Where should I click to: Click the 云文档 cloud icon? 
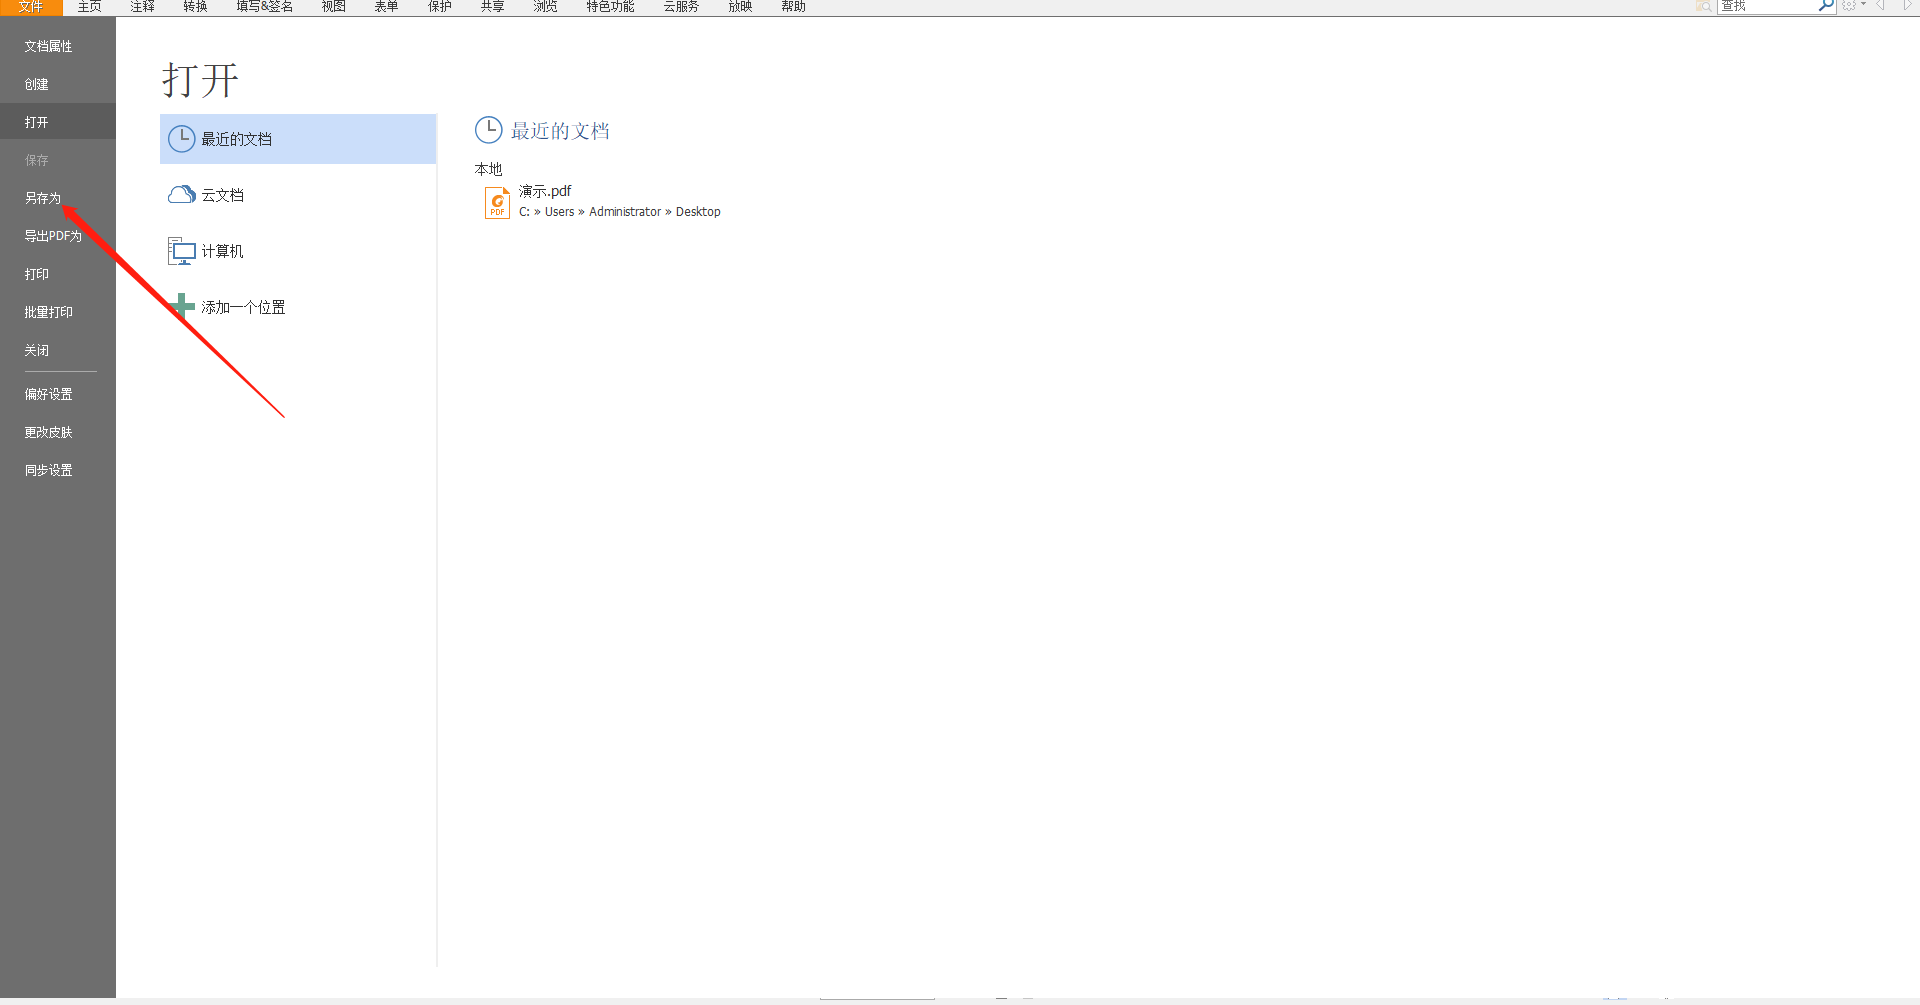point(181,195)
